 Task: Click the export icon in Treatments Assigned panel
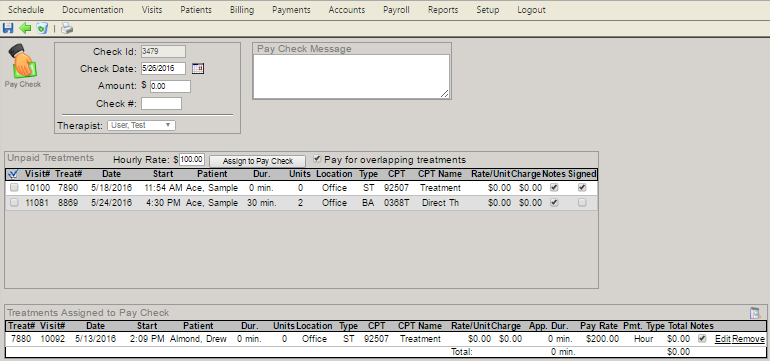[755, 313]
